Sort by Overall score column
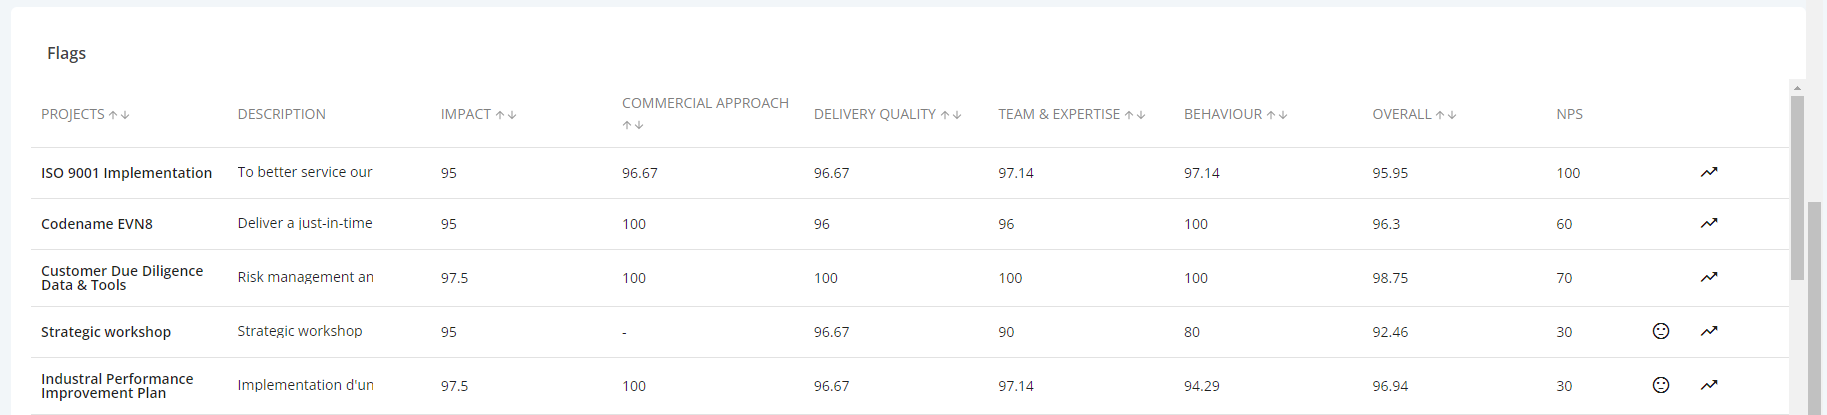 (x=1446, y=115)
